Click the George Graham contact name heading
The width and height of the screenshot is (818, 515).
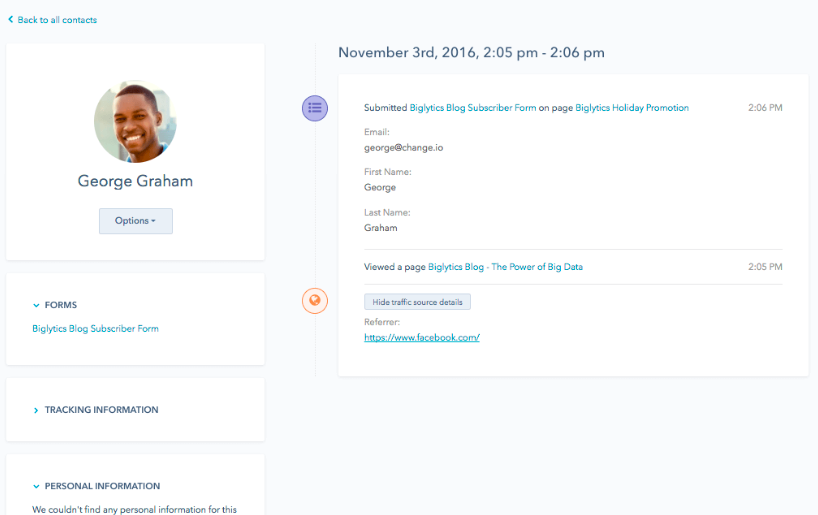click(x=135, y=181)
